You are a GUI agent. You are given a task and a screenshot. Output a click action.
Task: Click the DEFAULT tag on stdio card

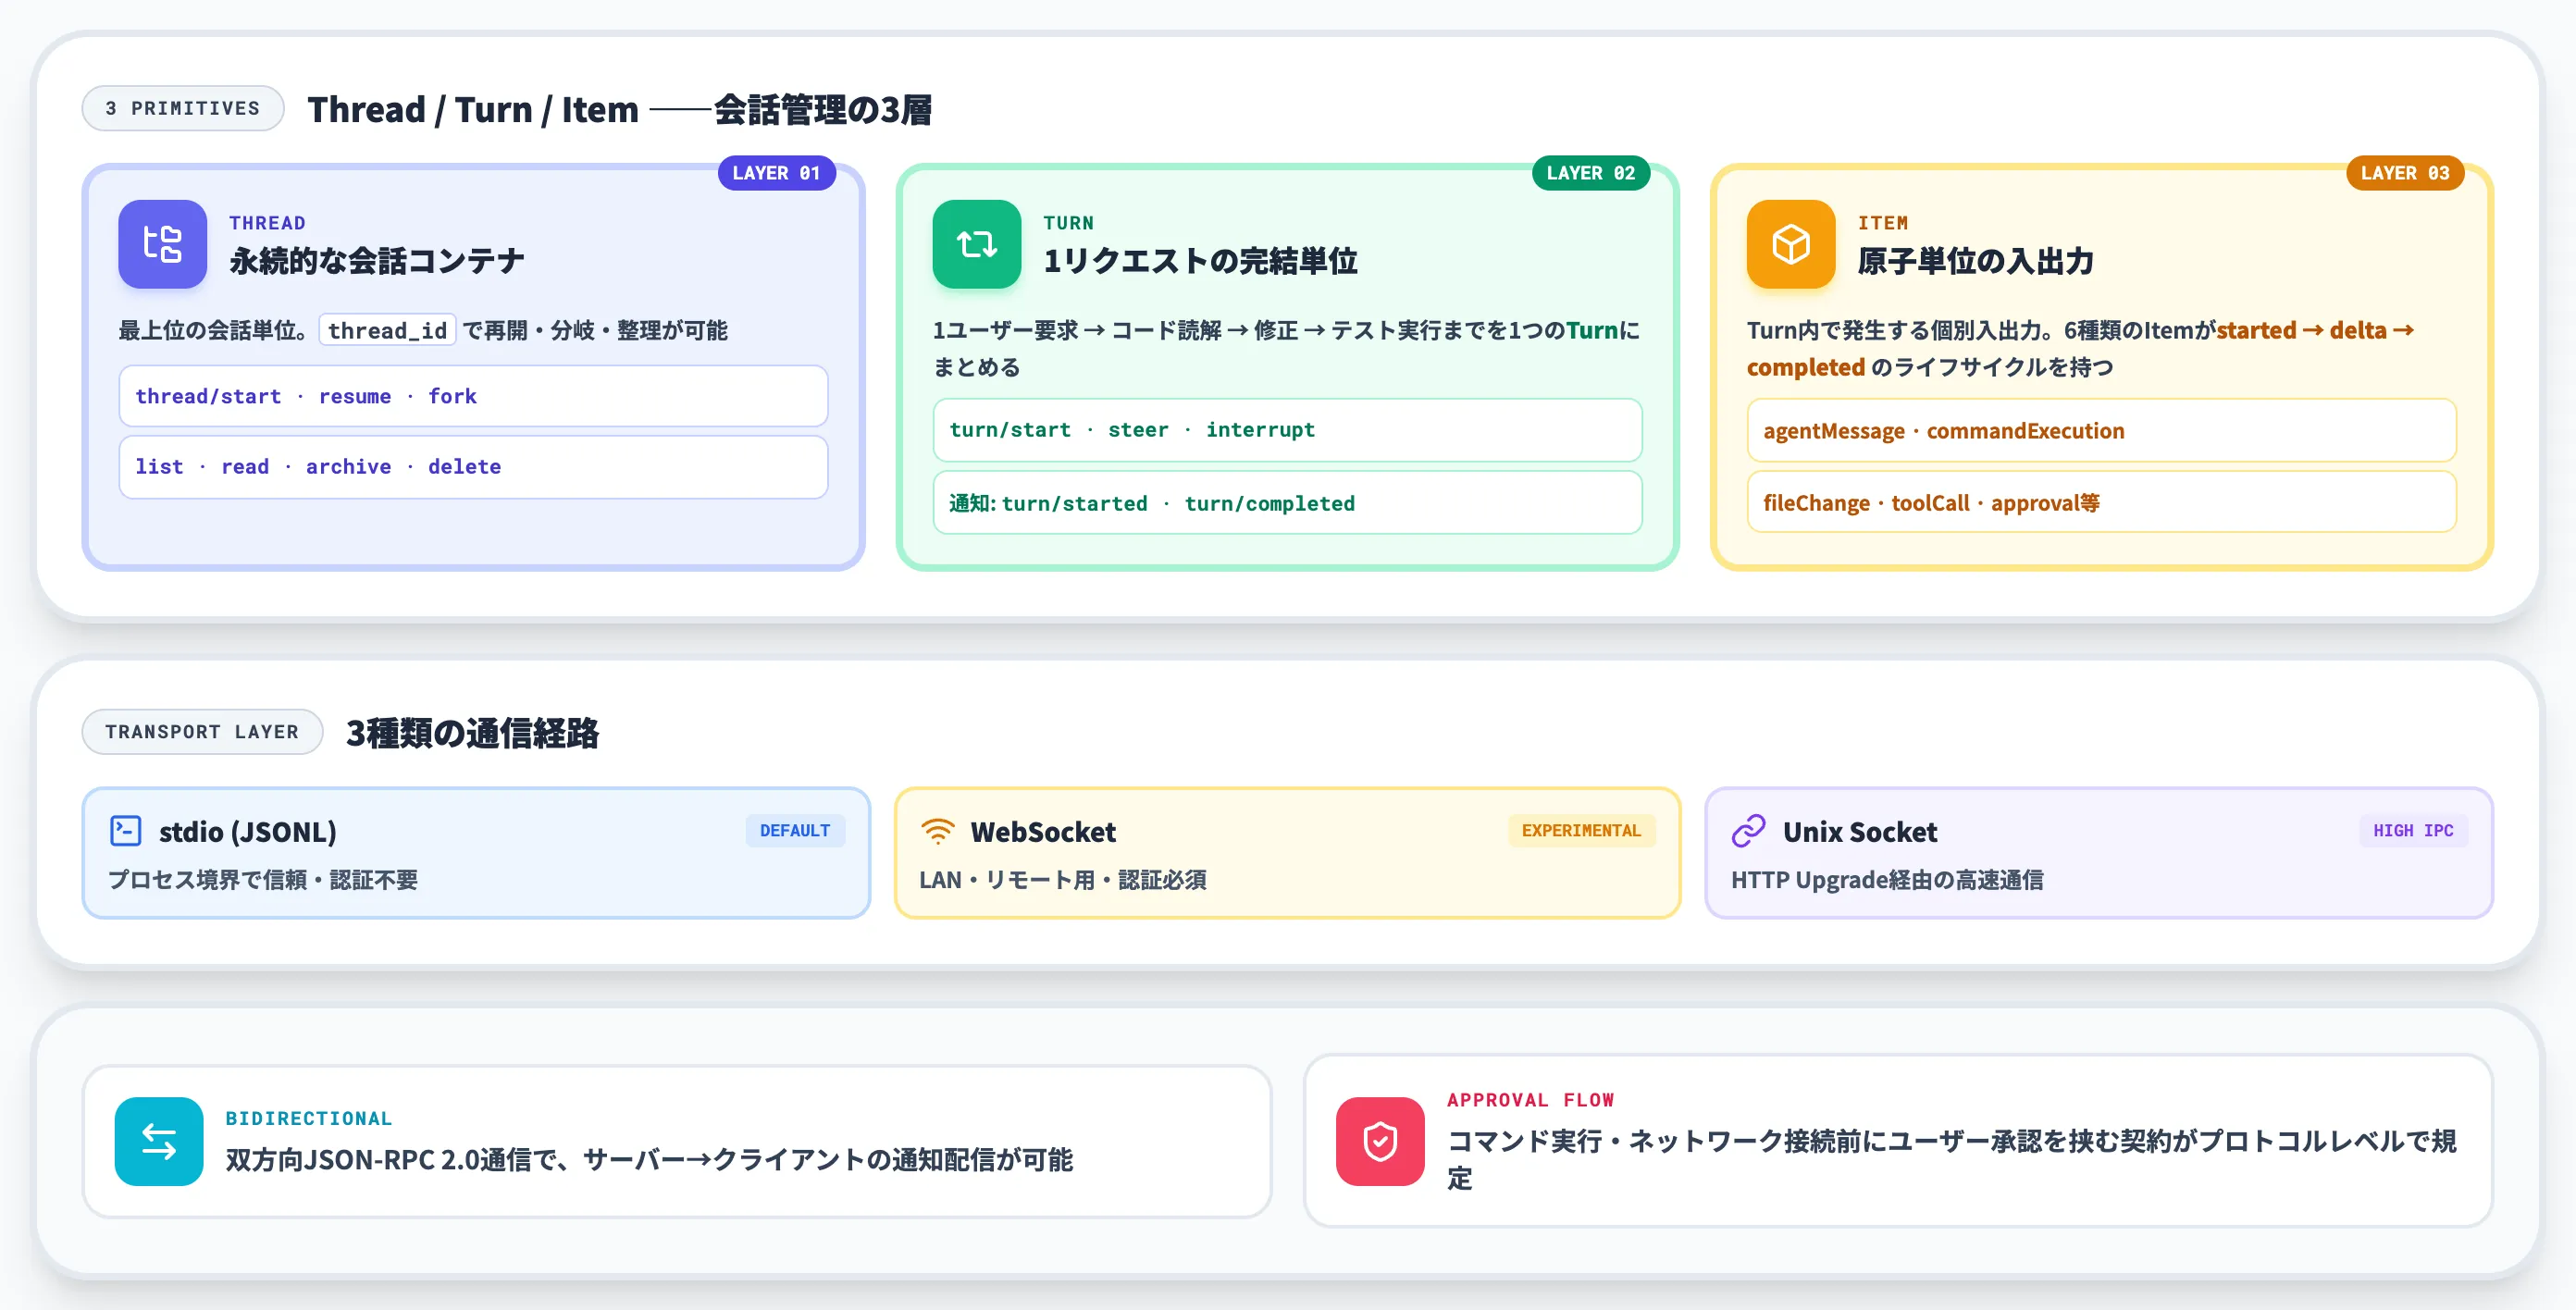795,830
